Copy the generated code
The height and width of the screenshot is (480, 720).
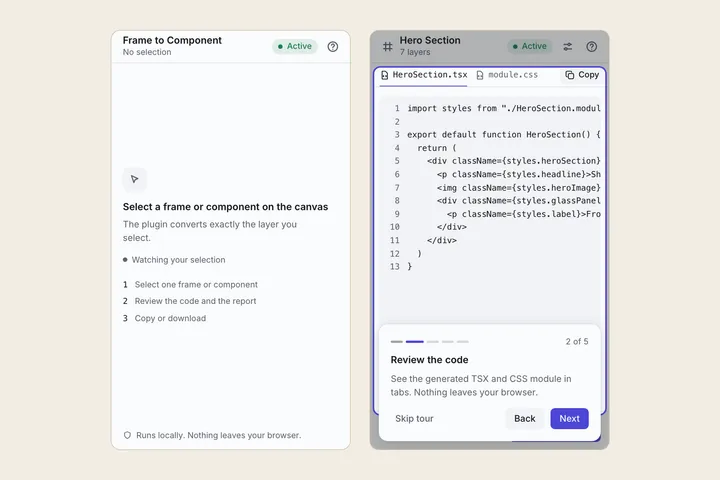pos(582,75)
